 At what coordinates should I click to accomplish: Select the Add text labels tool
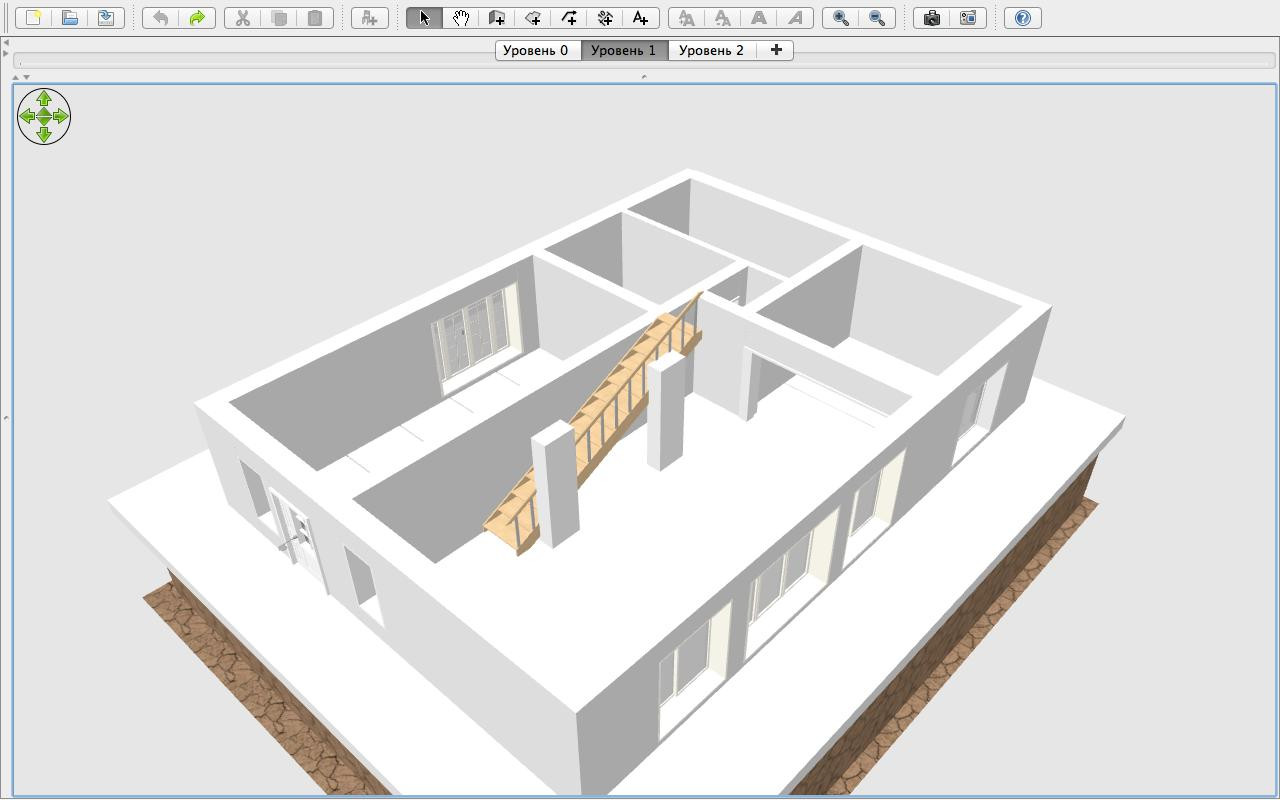pos(641,18)
